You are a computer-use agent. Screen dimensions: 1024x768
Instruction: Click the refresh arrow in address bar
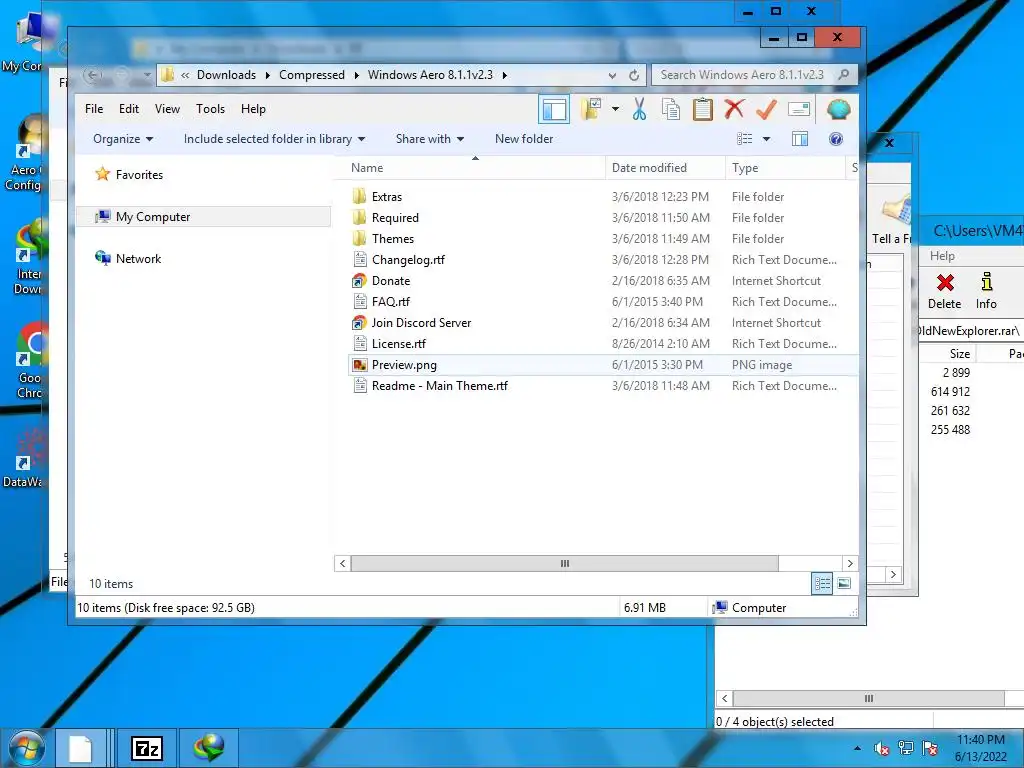click(x=633, y=75)
